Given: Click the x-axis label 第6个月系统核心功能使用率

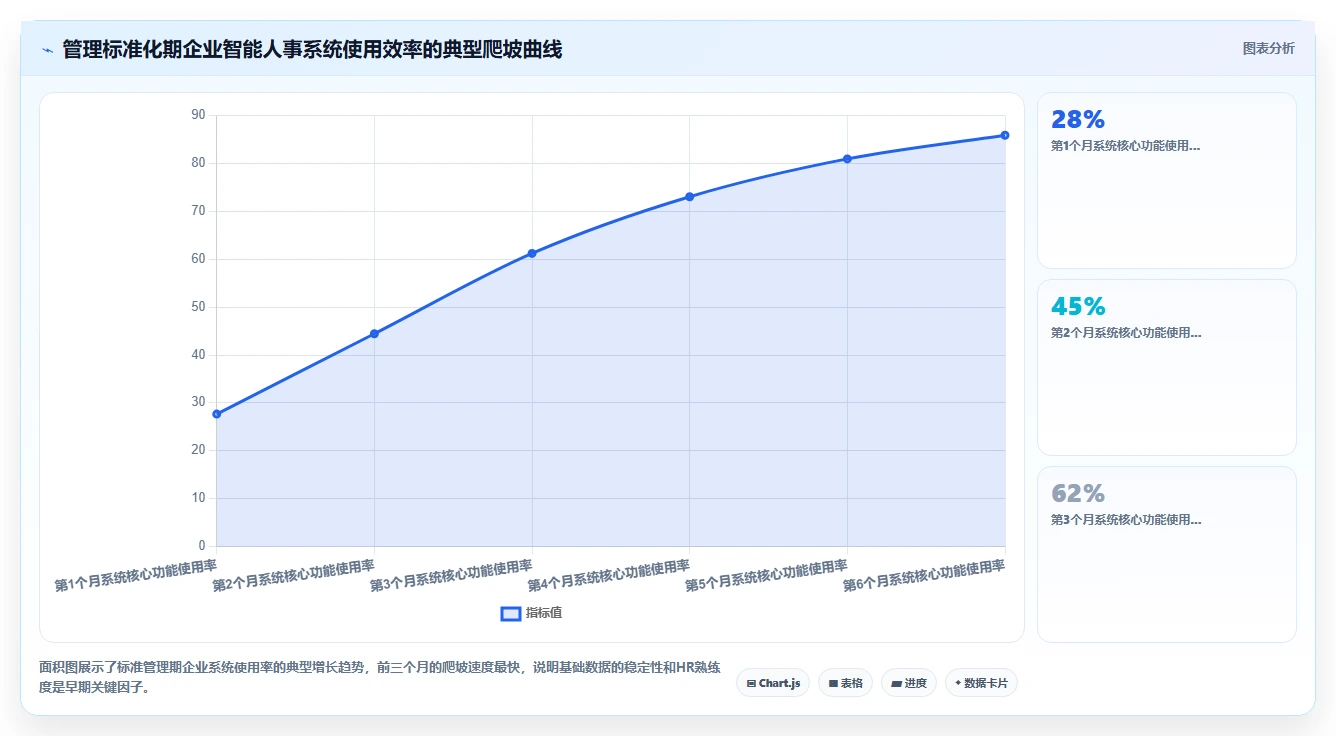Looking at the screenshot, I should coord(924,575).
